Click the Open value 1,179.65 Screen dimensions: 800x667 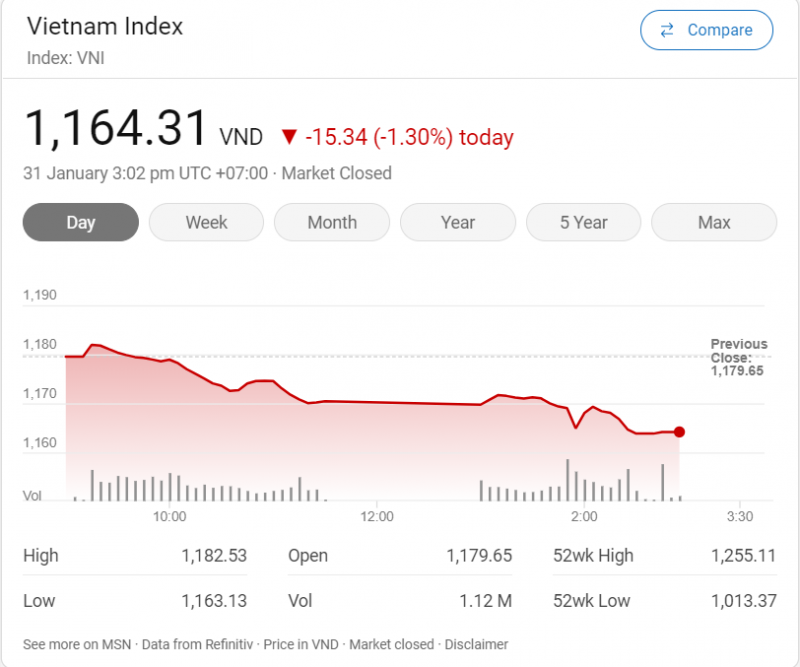479,556
